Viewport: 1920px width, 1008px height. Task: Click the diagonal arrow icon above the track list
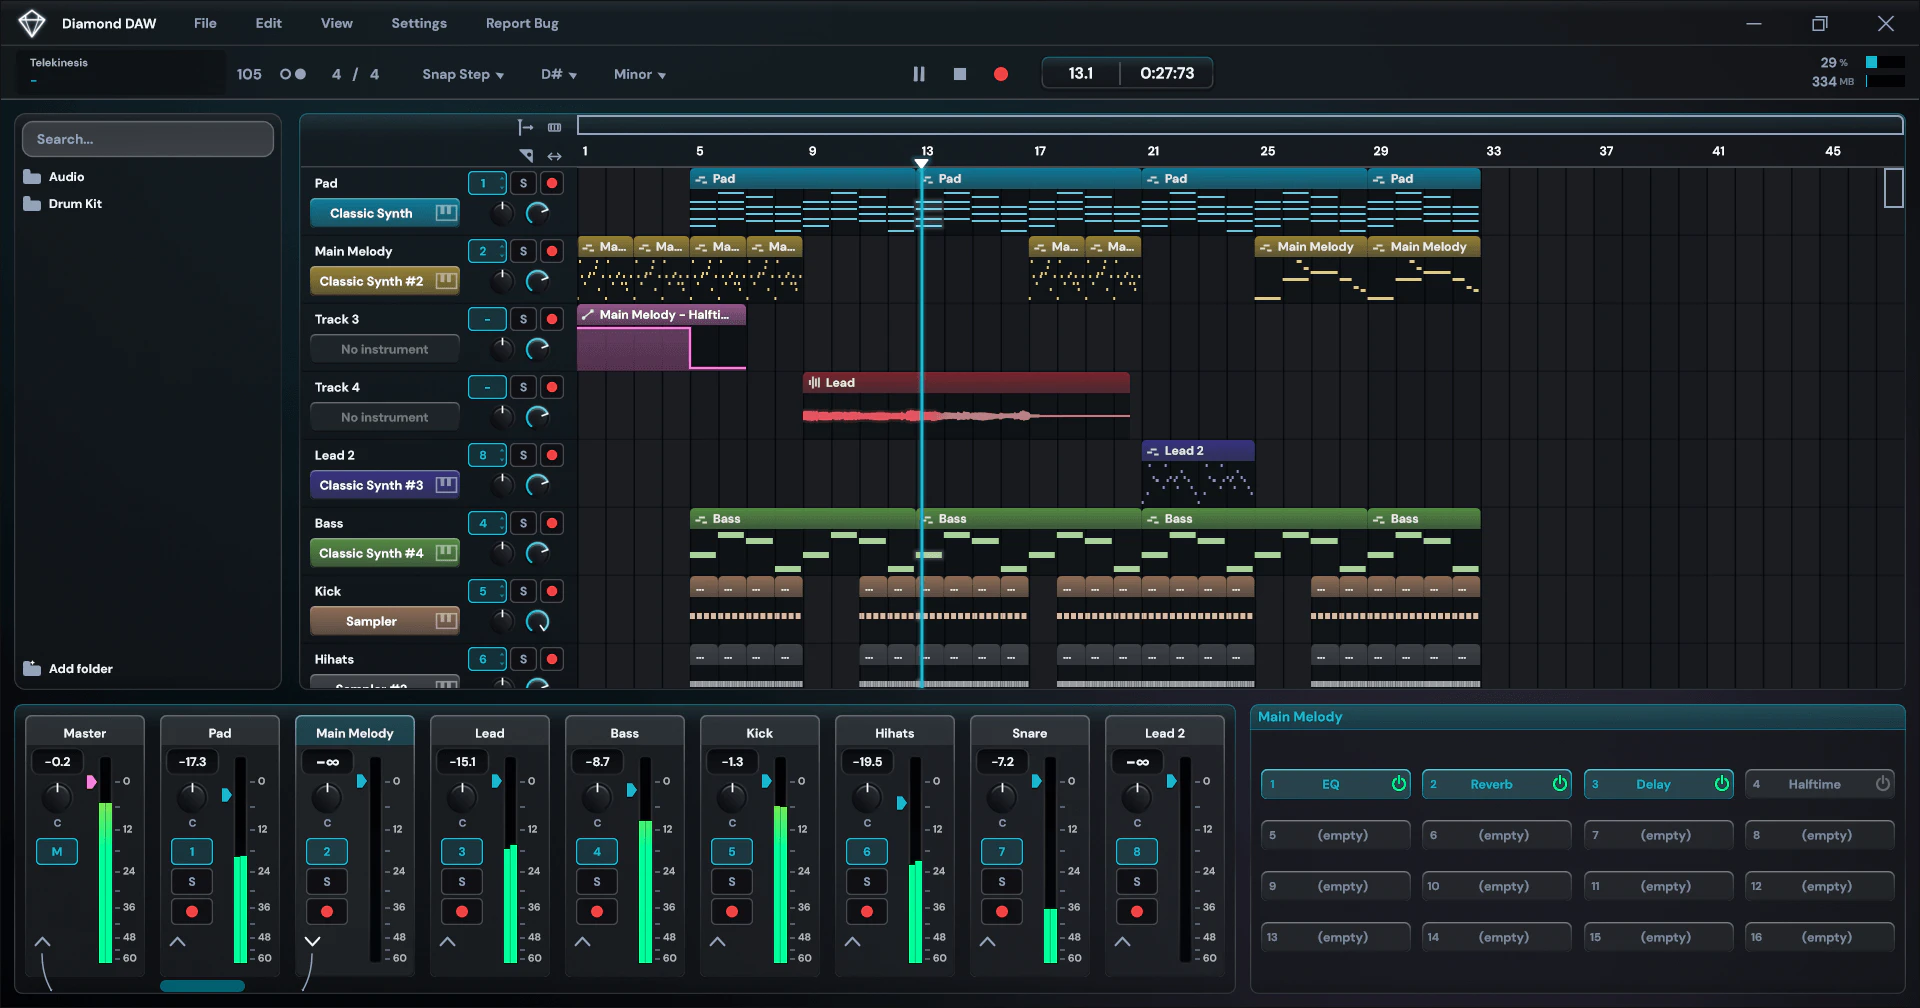pyautogui.click(x=526, y=155)
